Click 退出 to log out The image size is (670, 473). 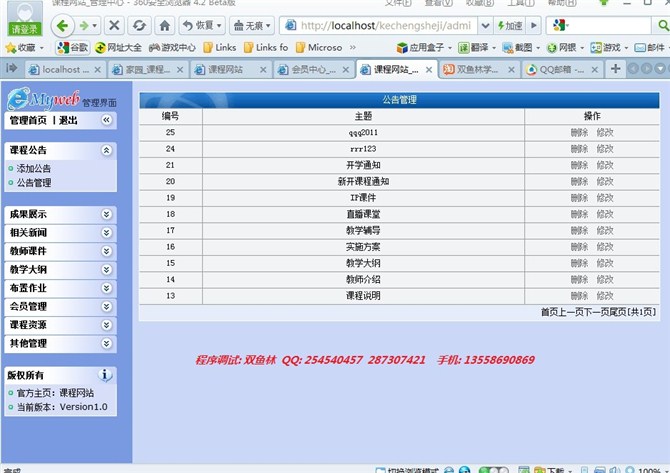click(68, 120)
